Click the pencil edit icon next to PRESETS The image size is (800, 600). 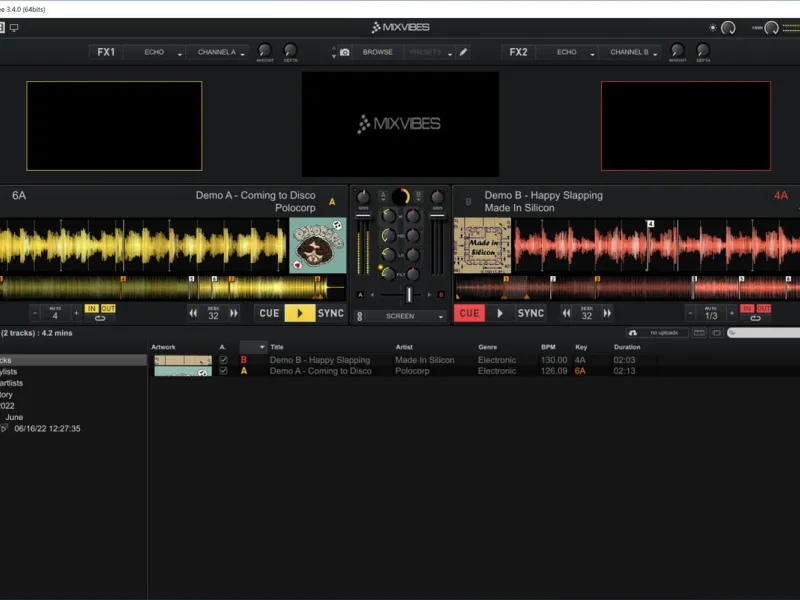click(463, 52)
